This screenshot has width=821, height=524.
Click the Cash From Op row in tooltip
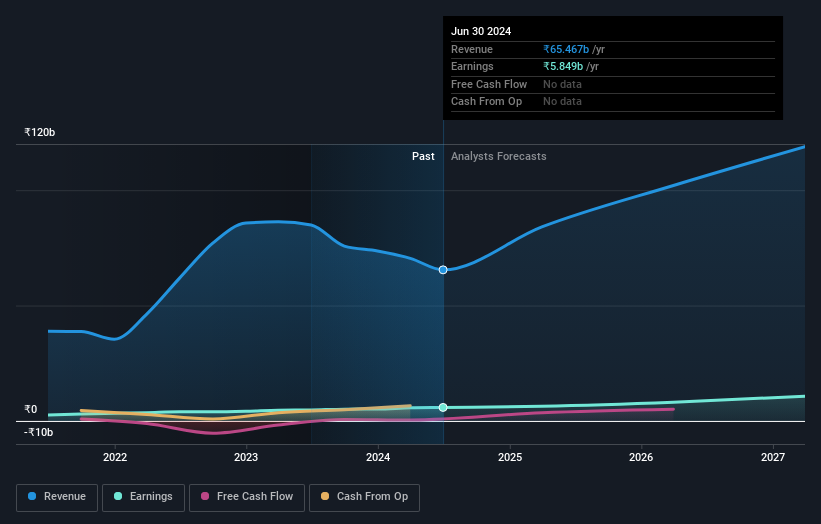613,102
